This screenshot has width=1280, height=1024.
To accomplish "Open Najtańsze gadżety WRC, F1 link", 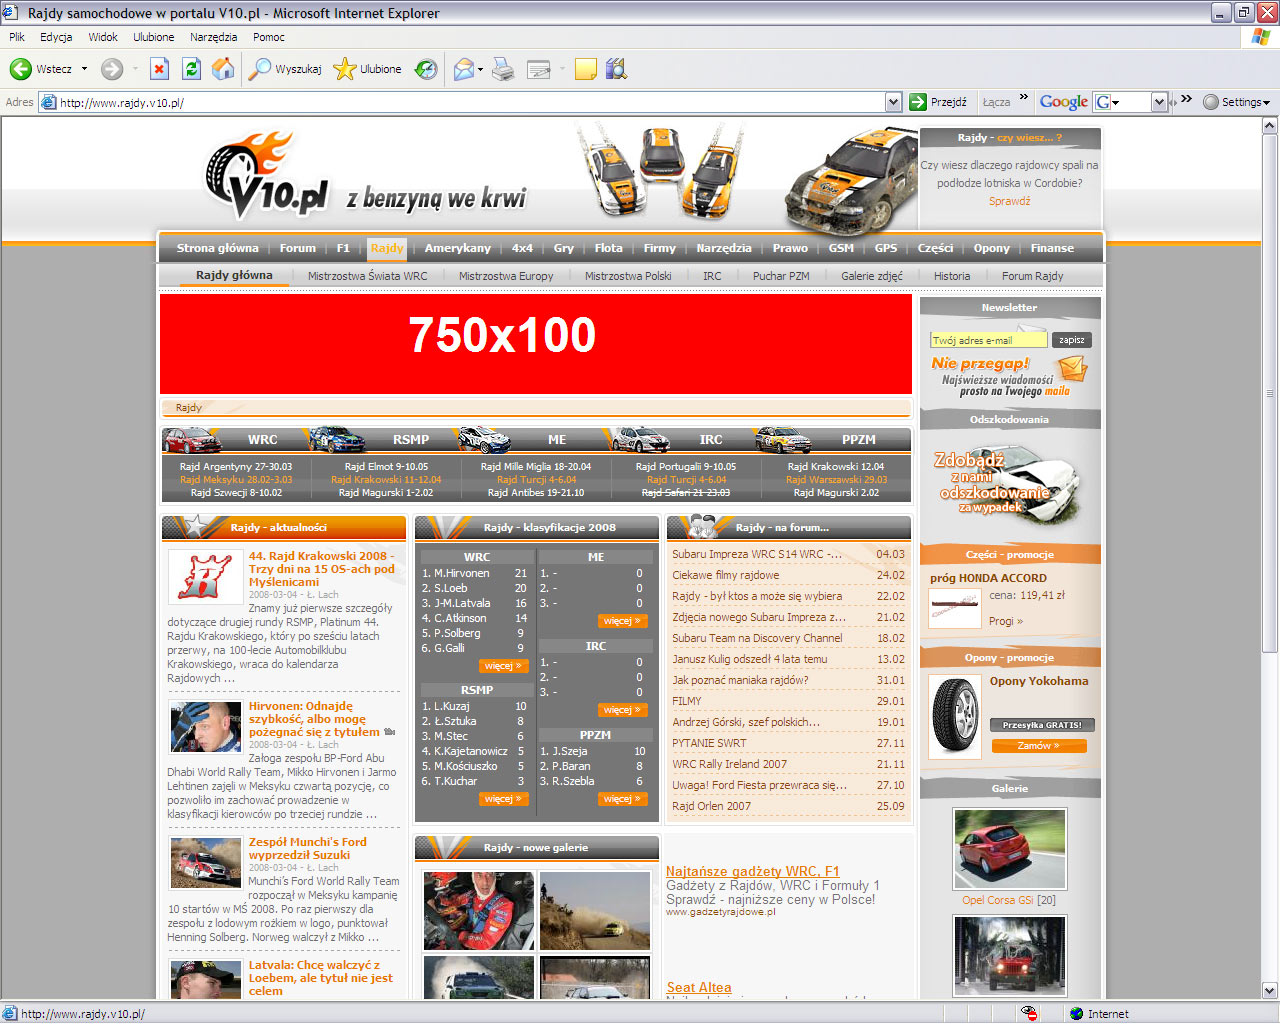I will (753, 871).
